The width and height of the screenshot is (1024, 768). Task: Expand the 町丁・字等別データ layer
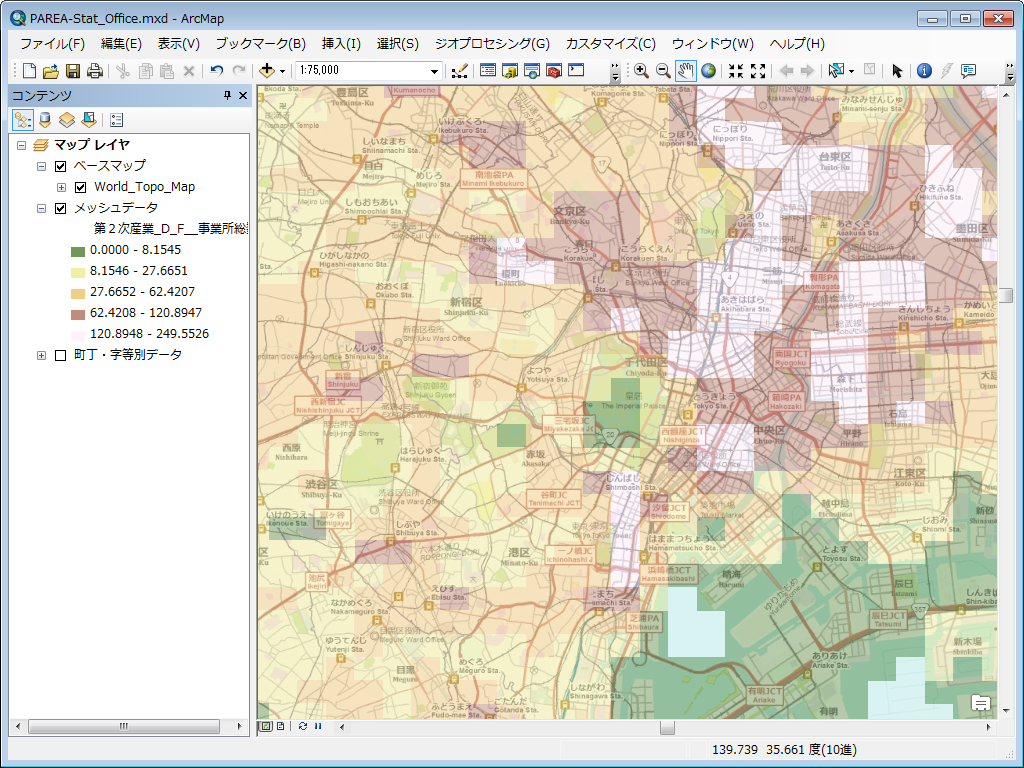pos(41,355)
